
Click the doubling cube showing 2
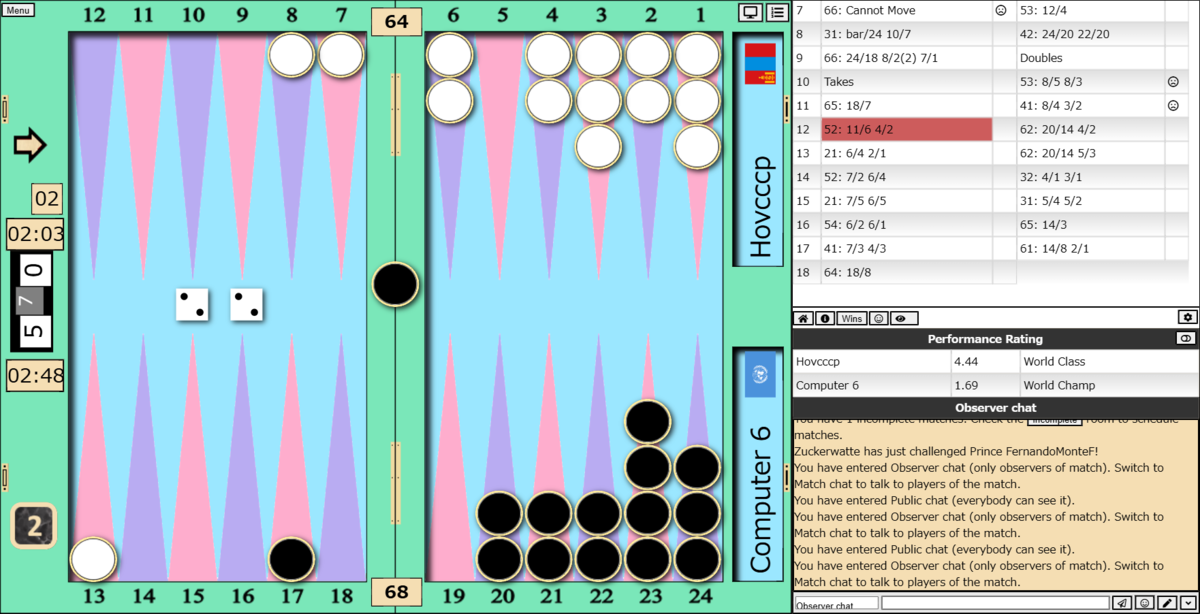coord(33,525)
